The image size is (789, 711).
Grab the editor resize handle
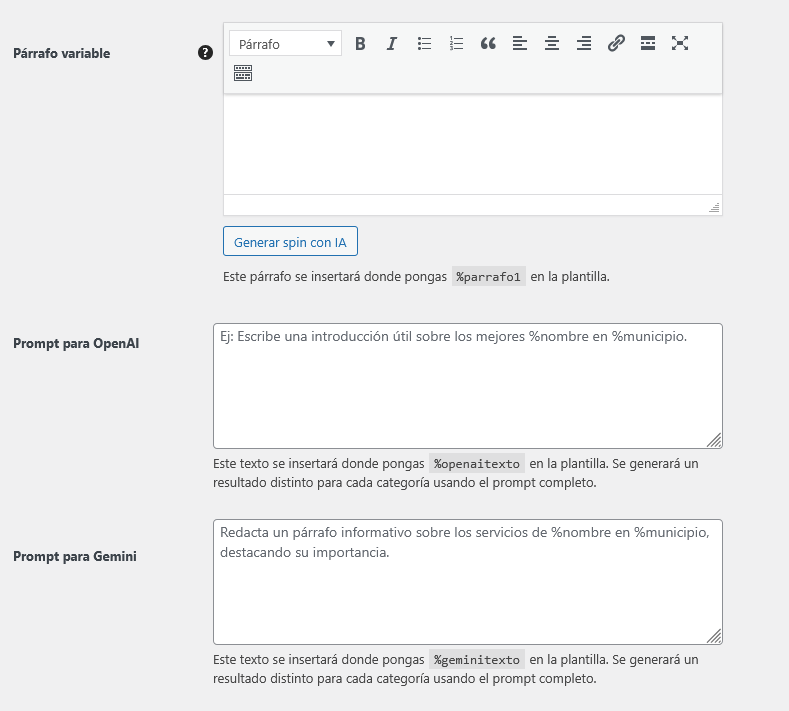tap(714, 207)
